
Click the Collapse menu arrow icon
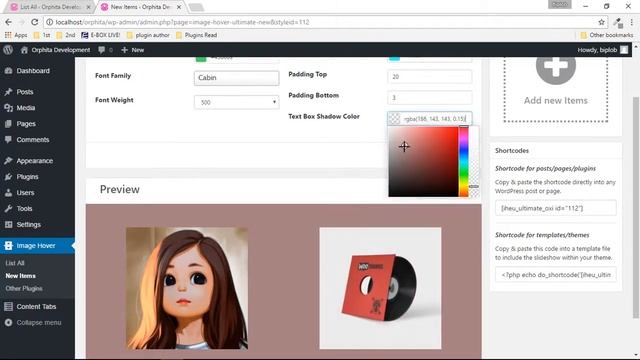click(8, 322)
